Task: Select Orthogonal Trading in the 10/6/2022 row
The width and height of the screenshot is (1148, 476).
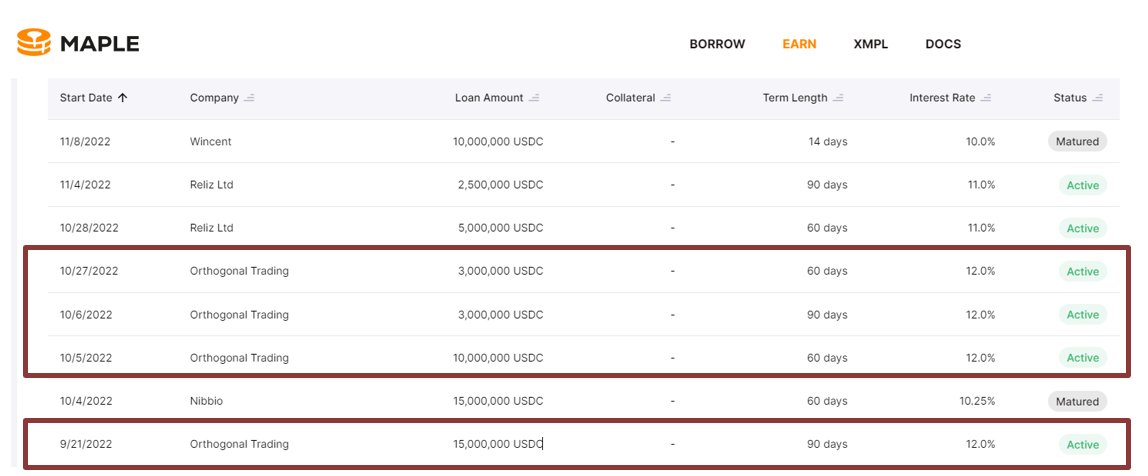Action: coord(239,315)
